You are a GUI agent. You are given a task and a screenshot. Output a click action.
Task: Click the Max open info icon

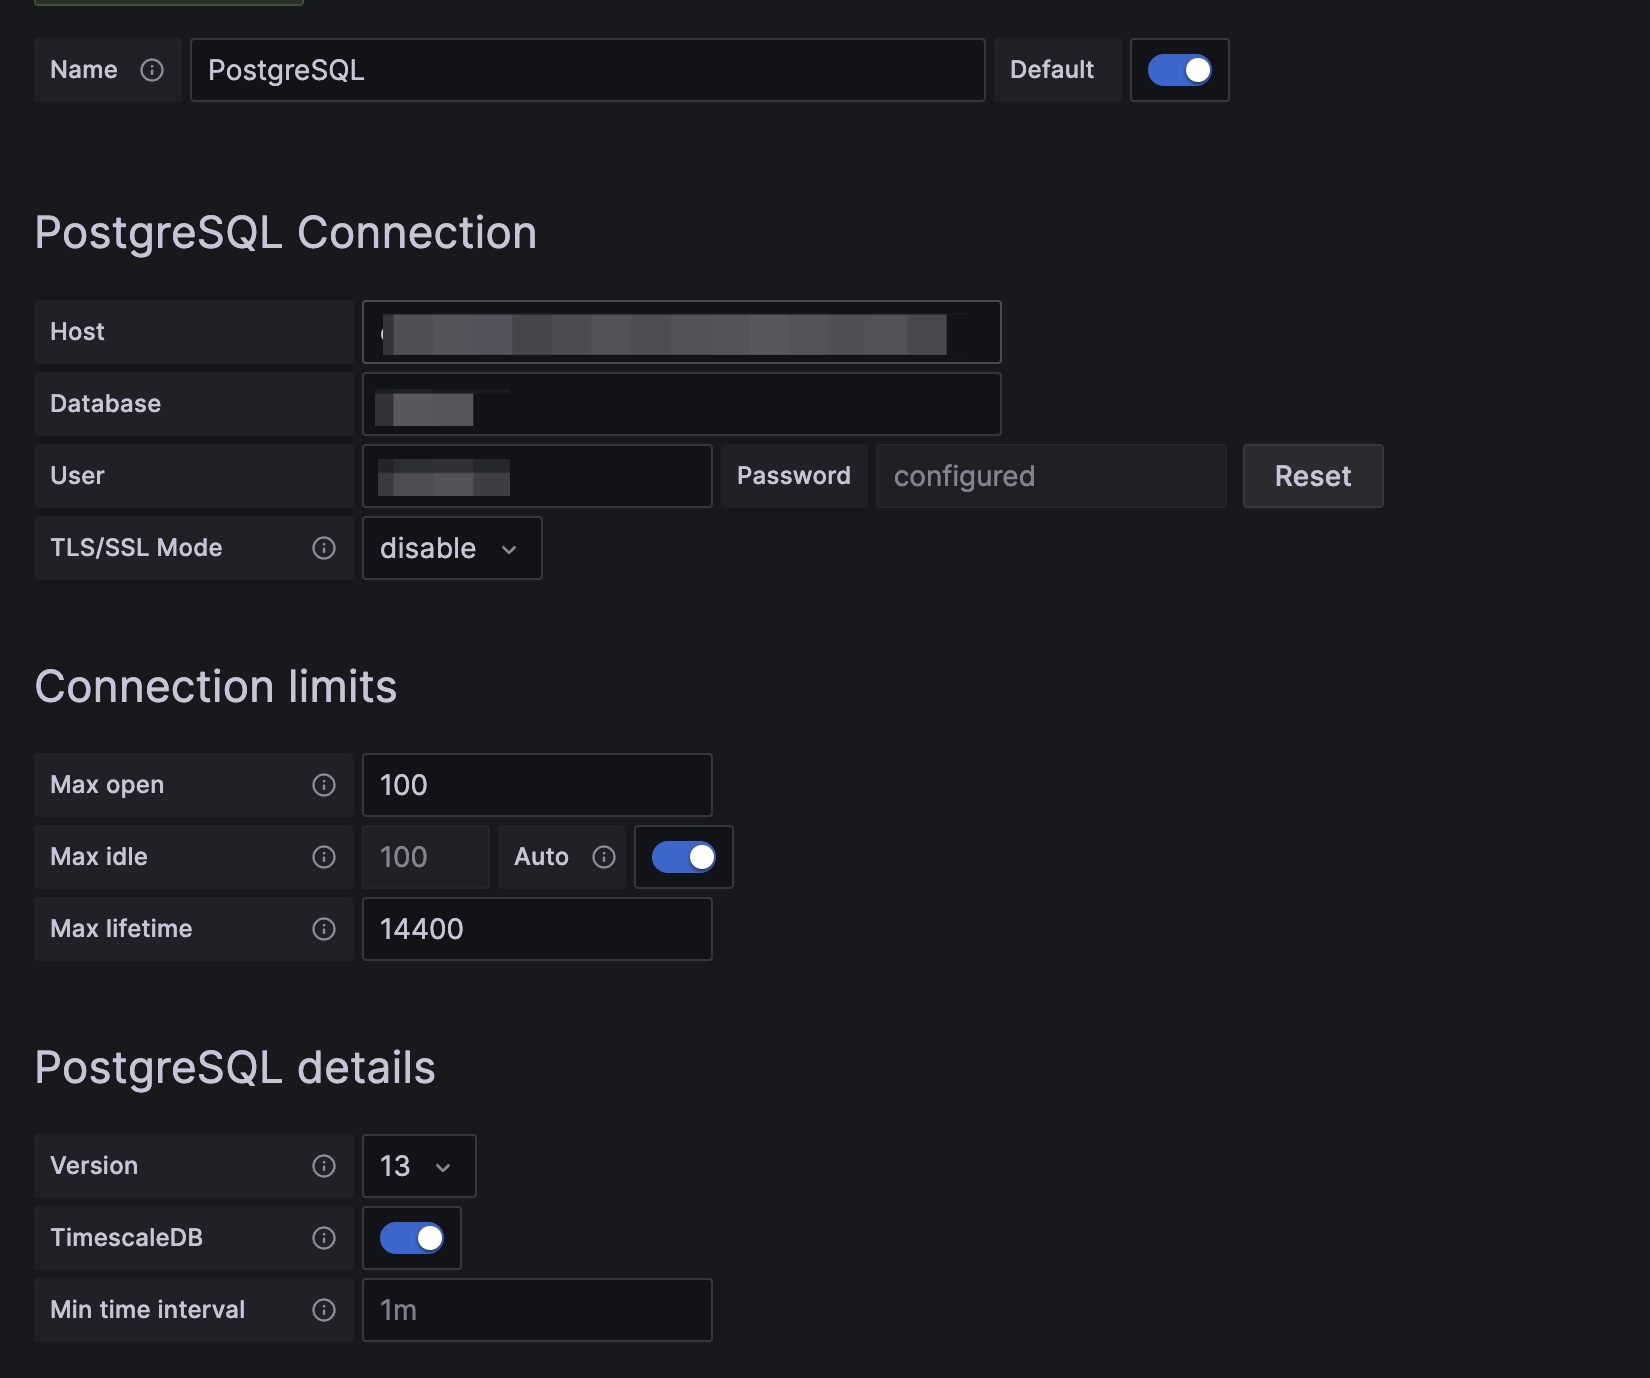pyautogui.click(x=324, y=785)
